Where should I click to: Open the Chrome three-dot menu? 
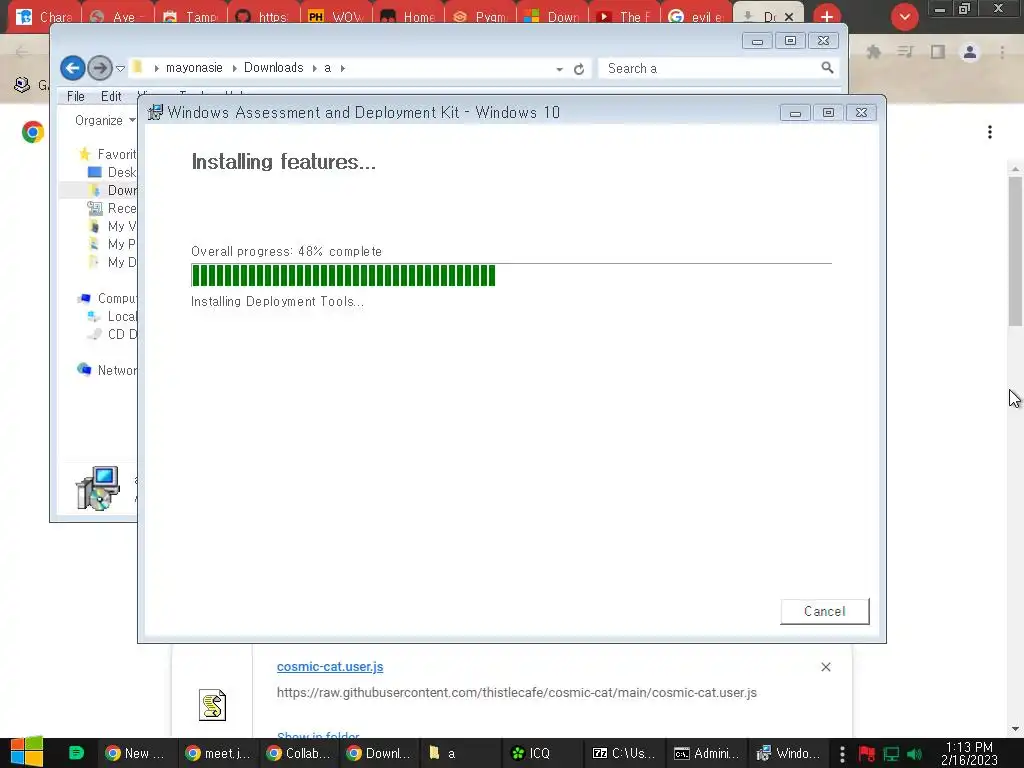pos(1002,52)
